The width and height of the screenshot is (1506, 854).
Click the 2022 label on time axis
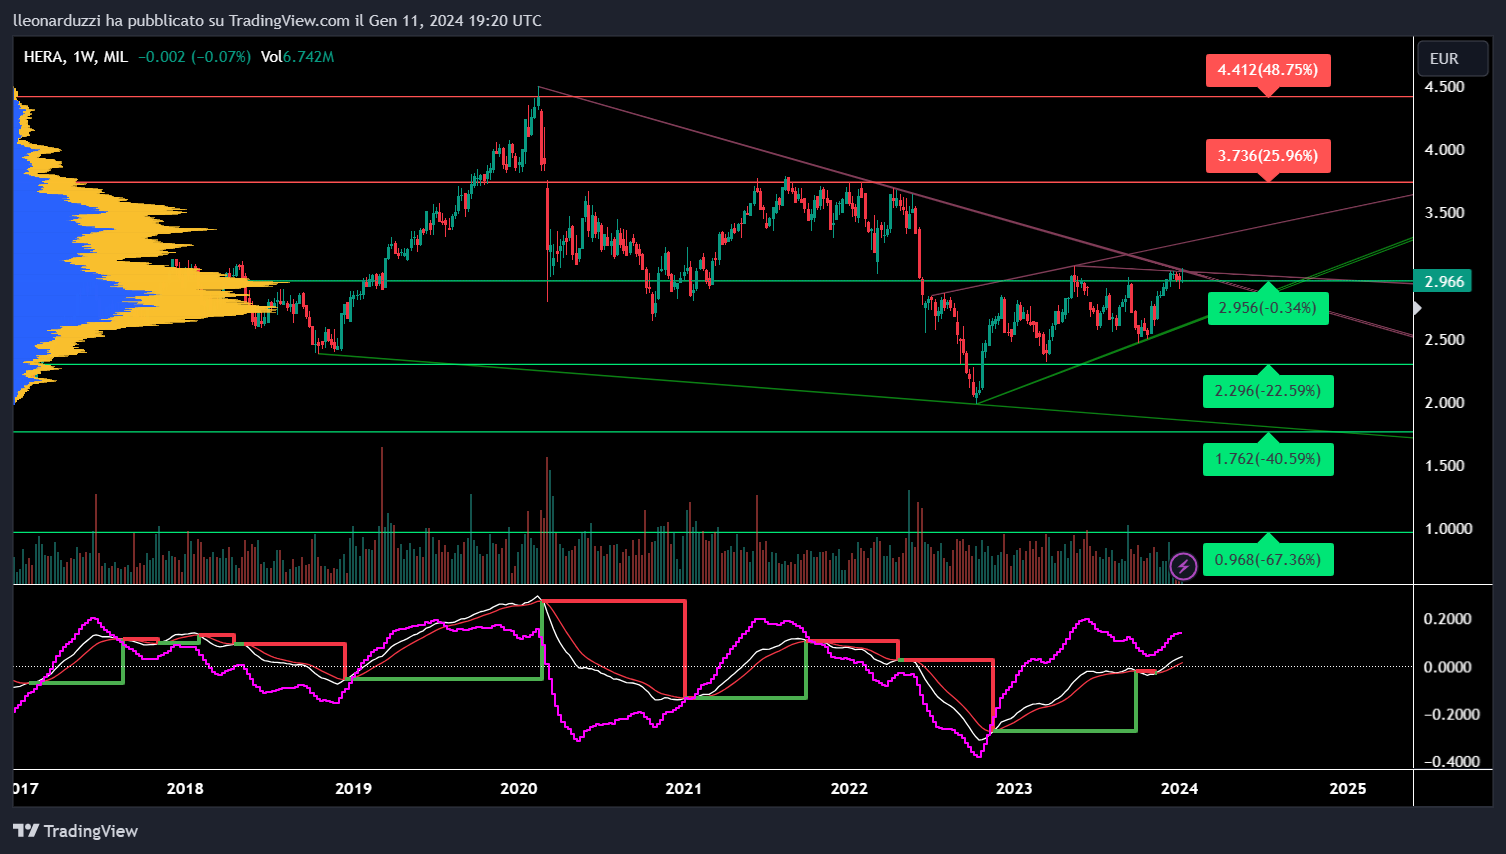point(849,789)
